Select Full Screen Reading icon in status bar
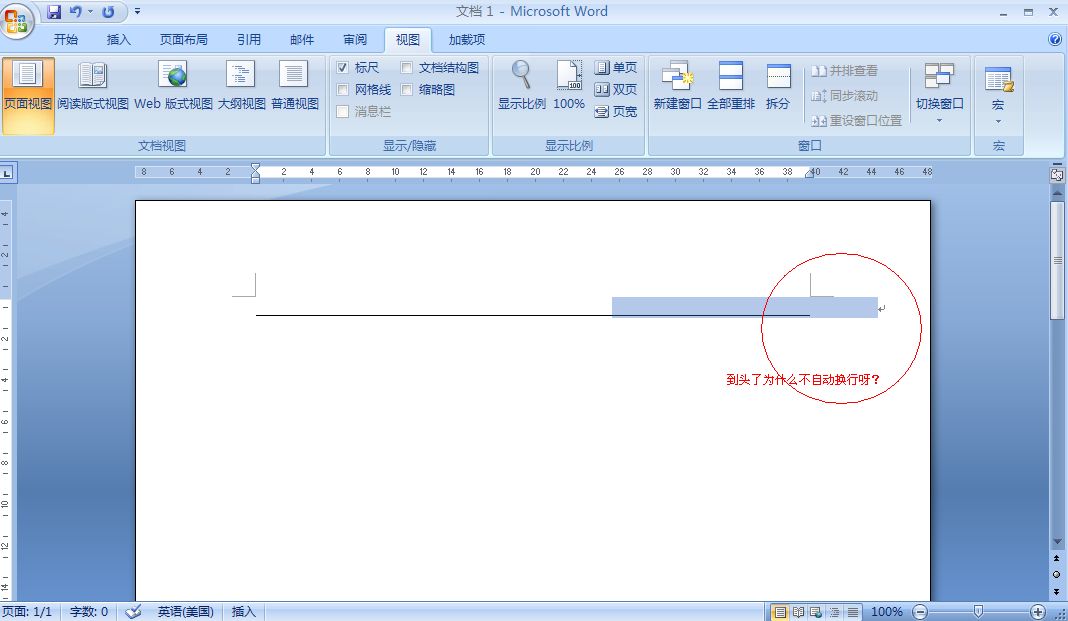The image size is (1068, 621). pyautogui.click(x=798, y=612)
